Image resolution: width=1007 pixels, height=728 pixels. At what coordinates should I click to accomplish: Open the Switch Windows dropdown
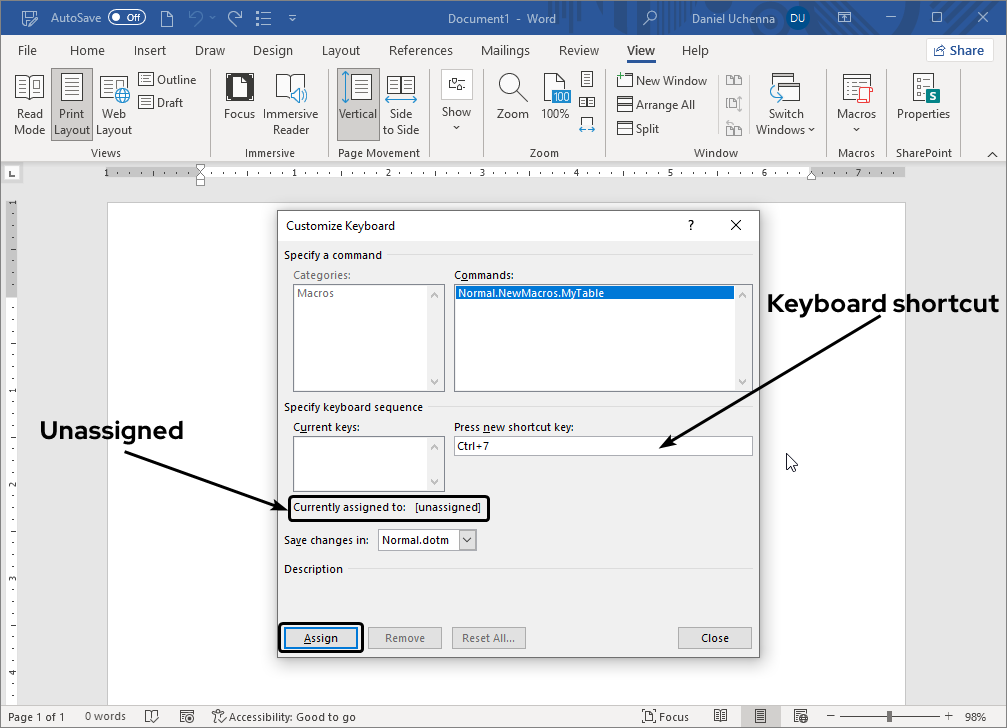coord(786,103)
